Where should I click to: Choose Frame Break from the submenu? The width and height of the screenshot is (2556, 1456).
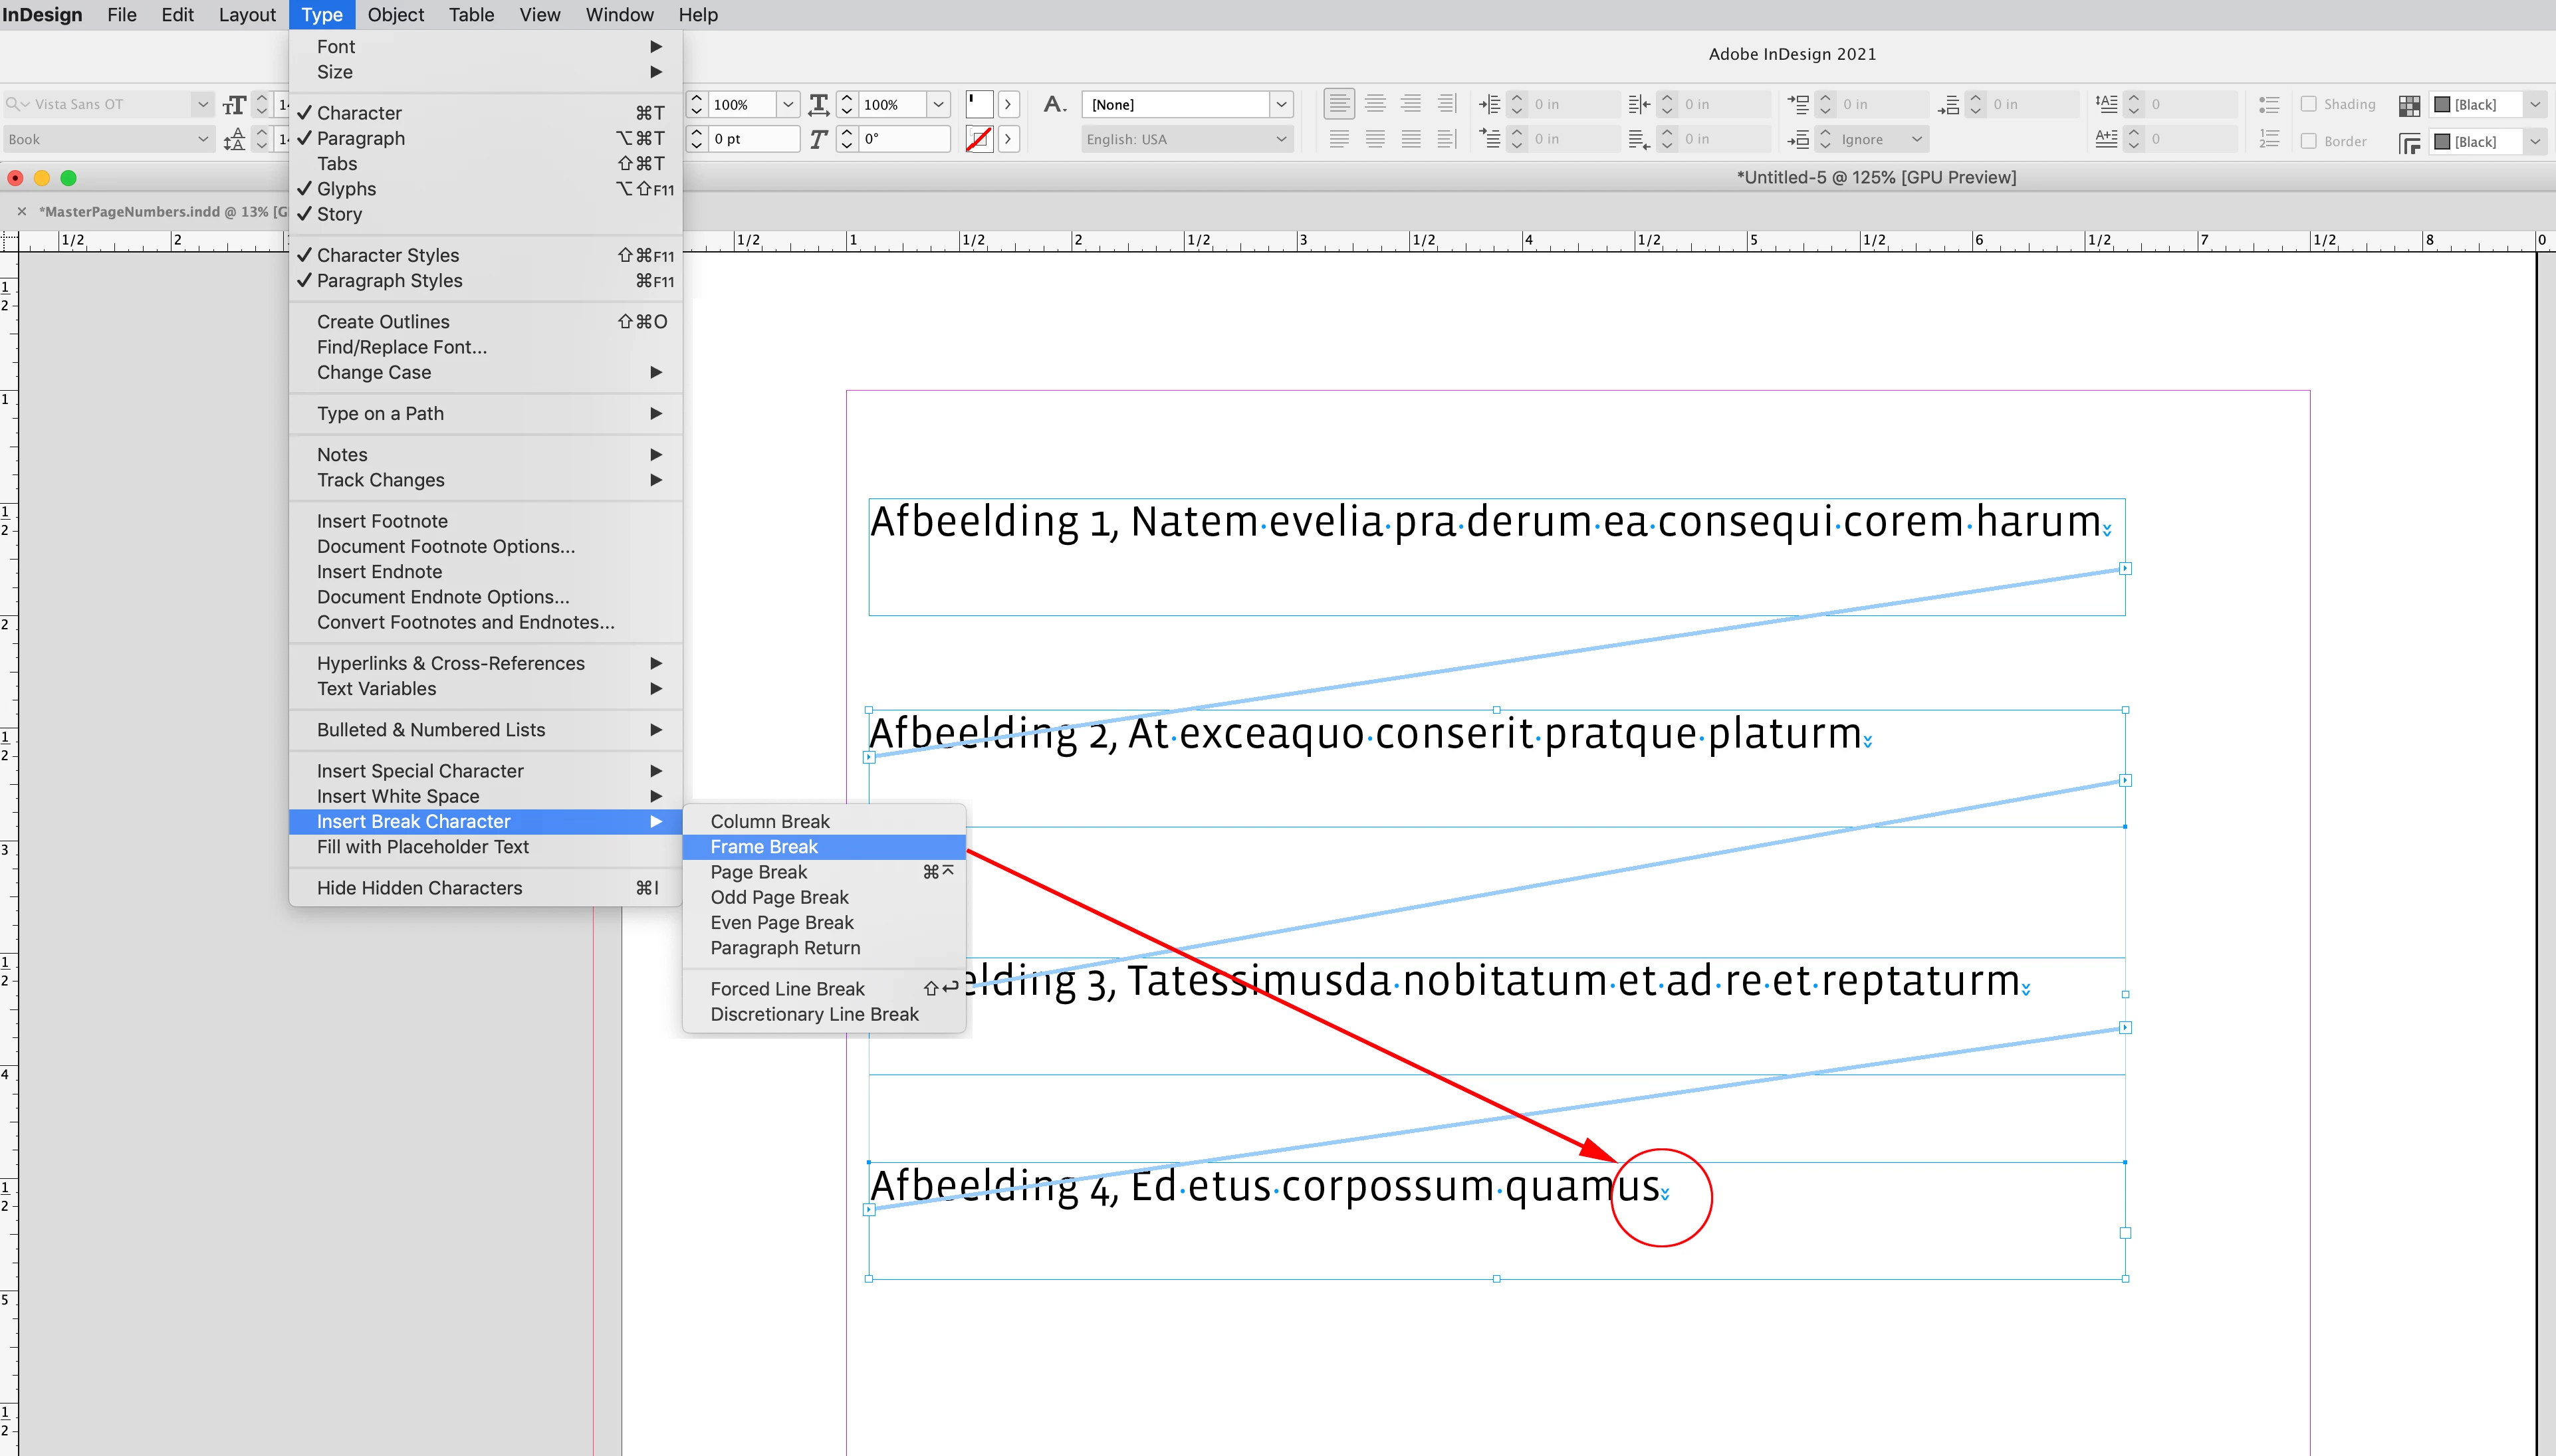pos(764,847)
